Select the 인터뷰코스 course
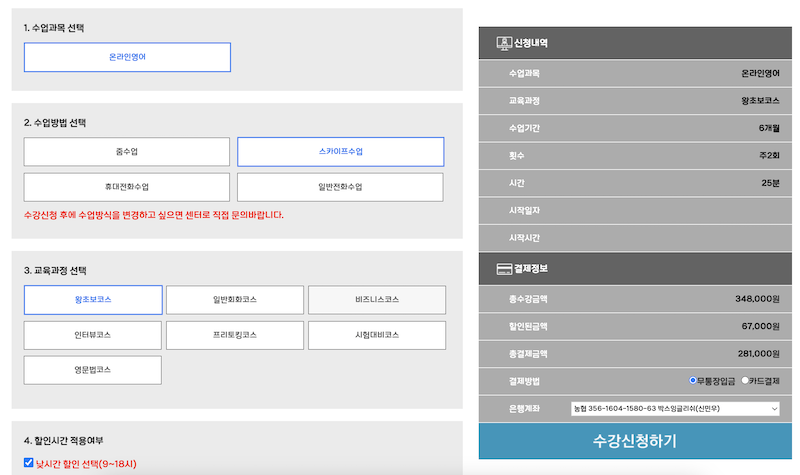The width and height of the screenshot is (800, 475). coord(93,335)
